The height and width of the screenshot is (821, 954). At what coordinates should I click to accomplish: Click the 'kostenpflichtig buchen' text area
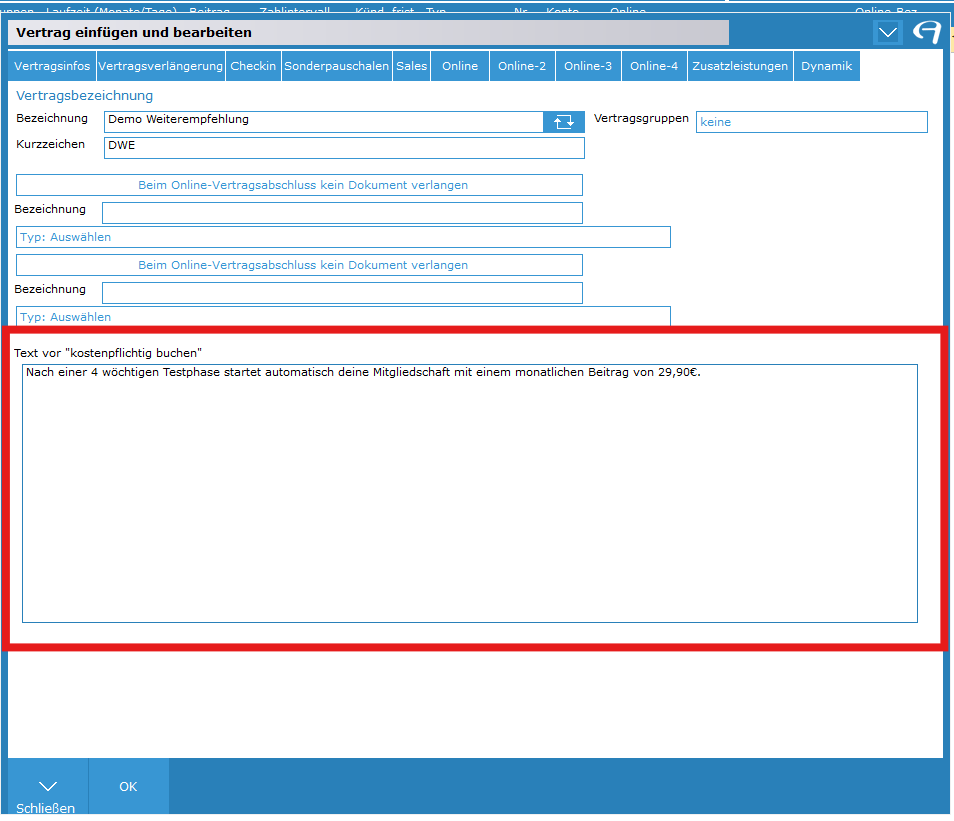(x=469, y=493)
